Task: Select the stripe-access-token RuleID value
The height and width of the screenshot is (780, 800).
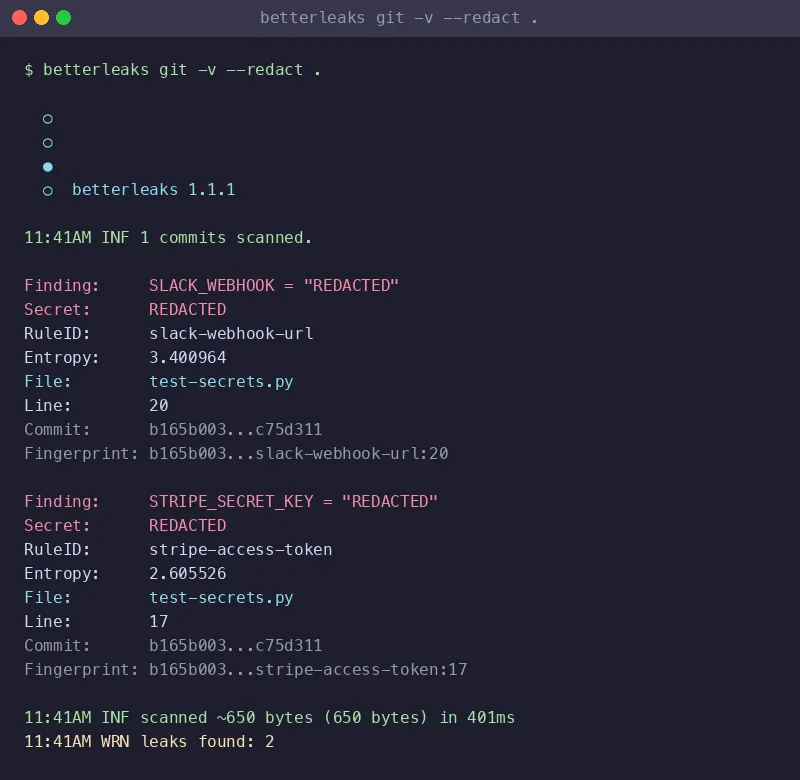Action: click(x=239, y=549)
